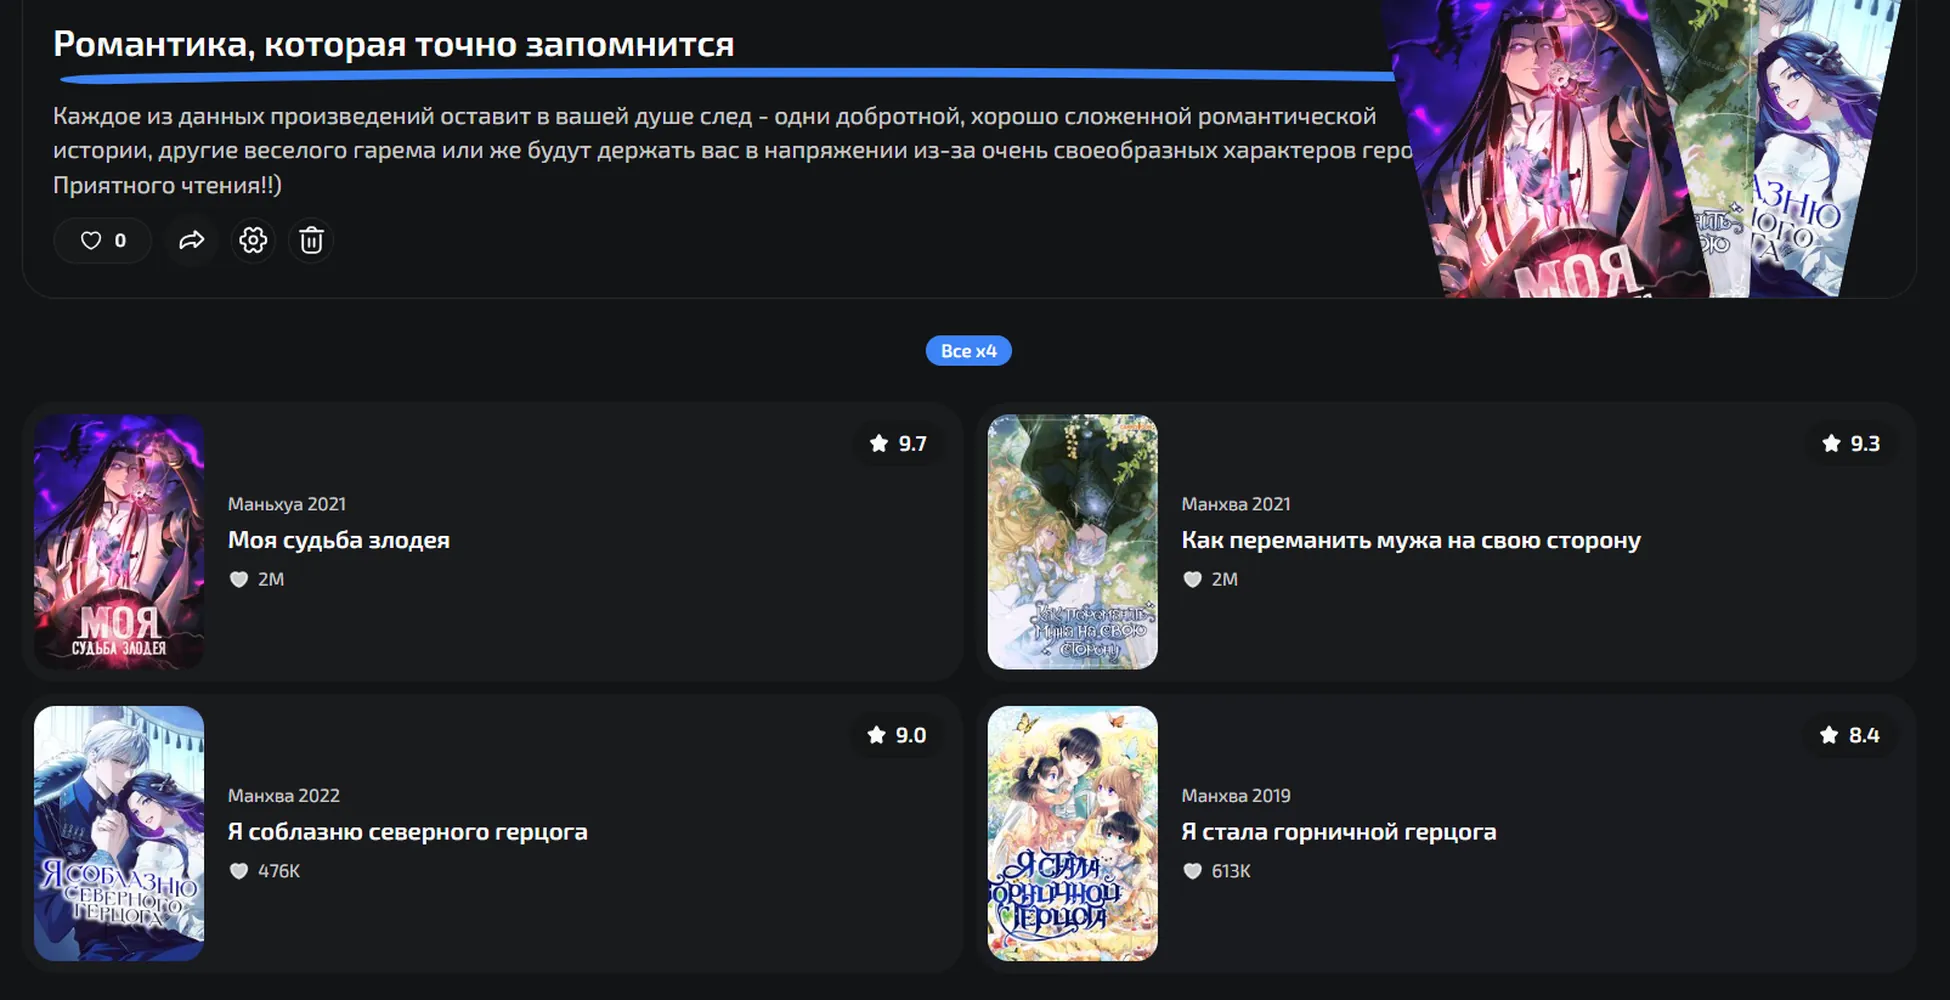Image resolution: width=1950 pixels, height=1000 pixels.
Task: Click collection title Романтика, которая точно запомнится
Action: click(394, 44)
